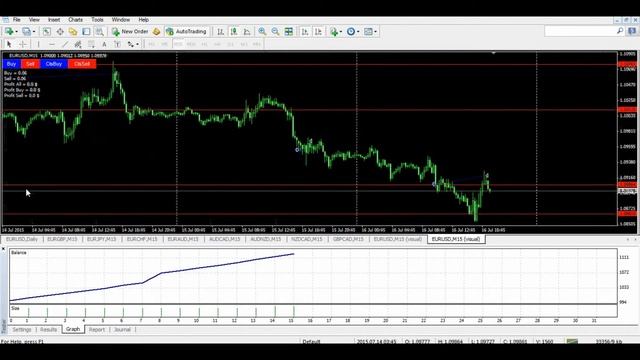640x360 pixels.
Task: Switch to H1 timeframe
Action: tap(204, 44)
